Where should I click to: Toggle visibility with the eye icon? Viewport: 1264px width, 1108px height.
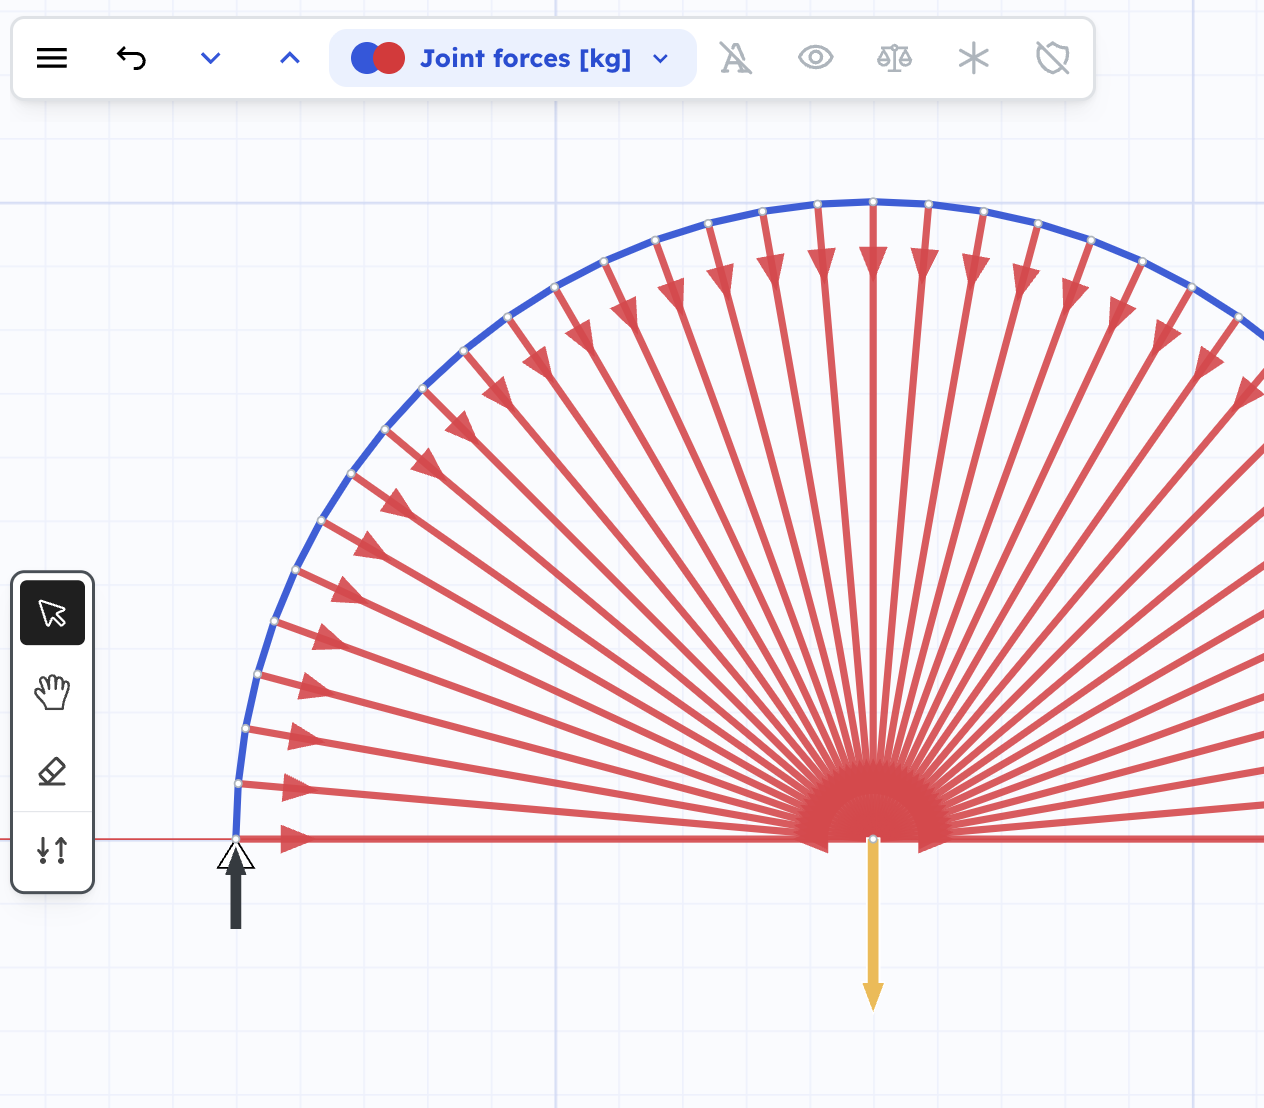tap(816, 58)
